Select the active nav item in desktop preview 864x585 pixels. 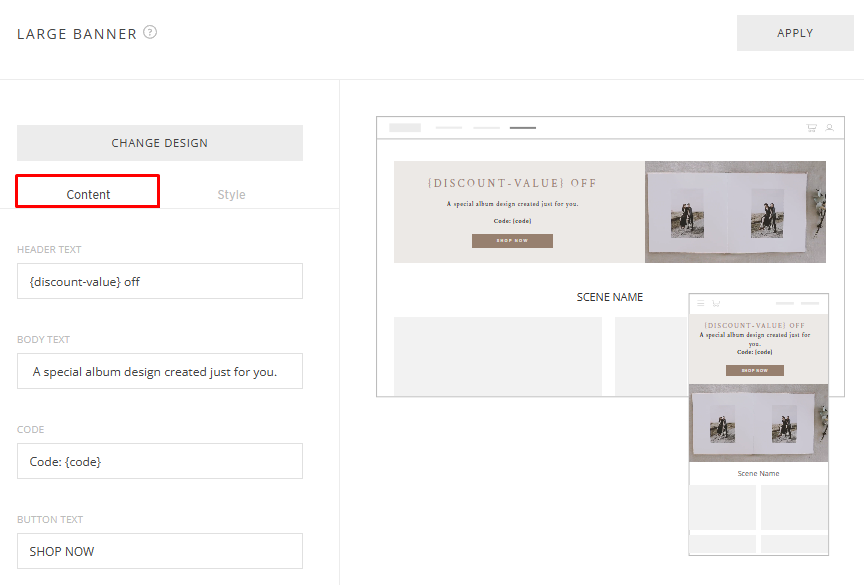[523, 128]
